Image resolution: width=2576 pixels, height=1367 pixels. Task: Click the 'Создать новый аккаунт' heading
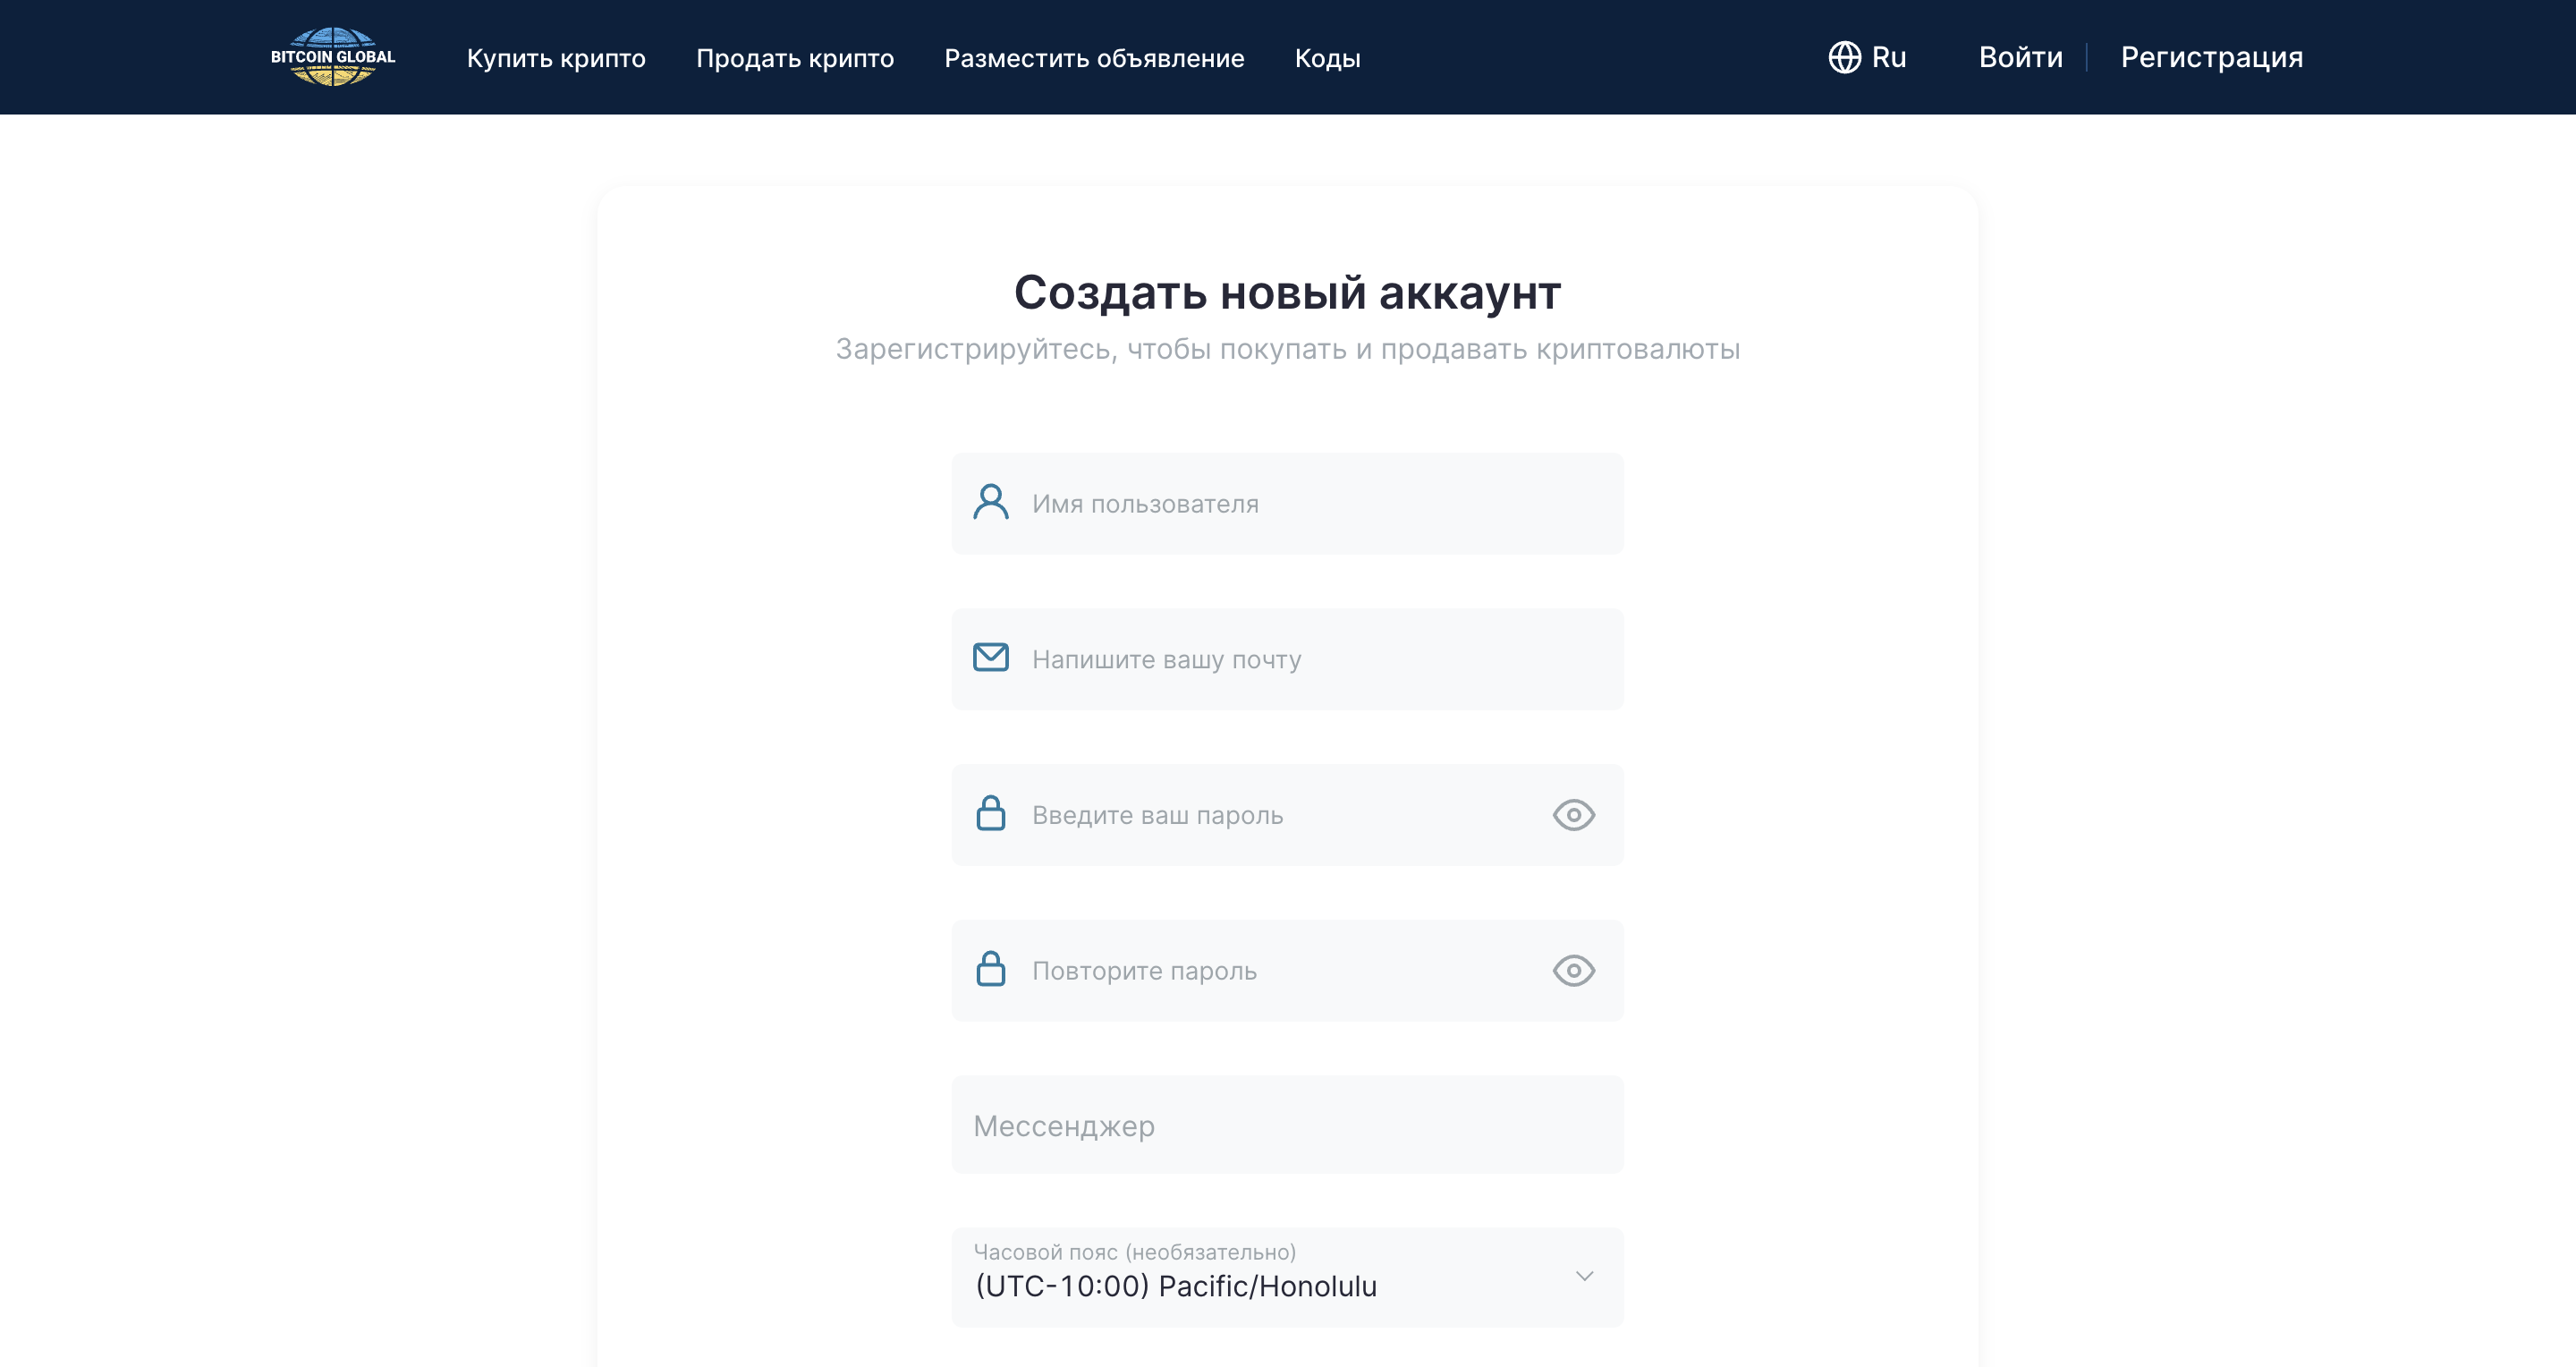(1287, 293)
